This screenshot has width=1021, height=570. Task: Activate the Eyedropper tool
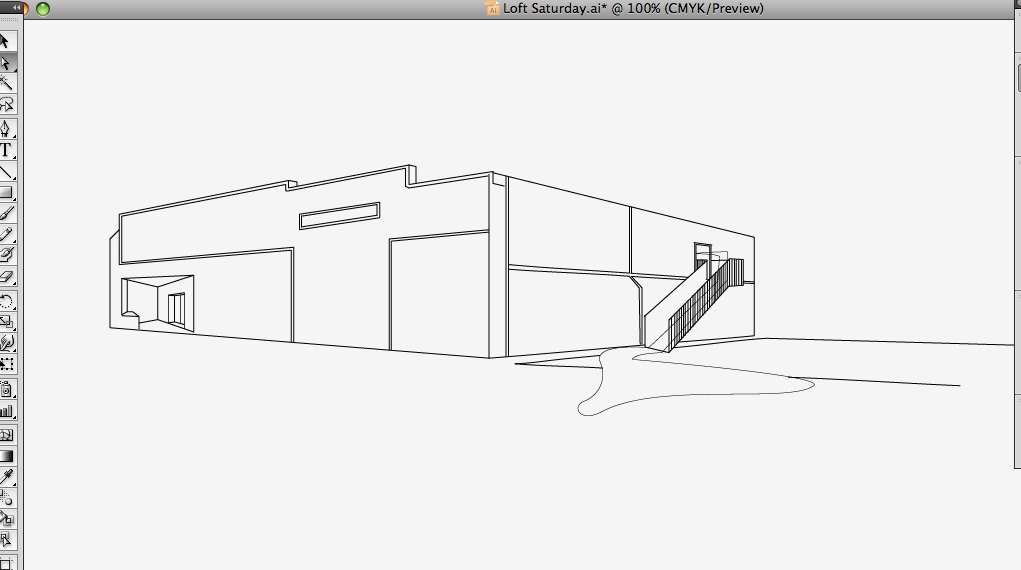(6, 477)
